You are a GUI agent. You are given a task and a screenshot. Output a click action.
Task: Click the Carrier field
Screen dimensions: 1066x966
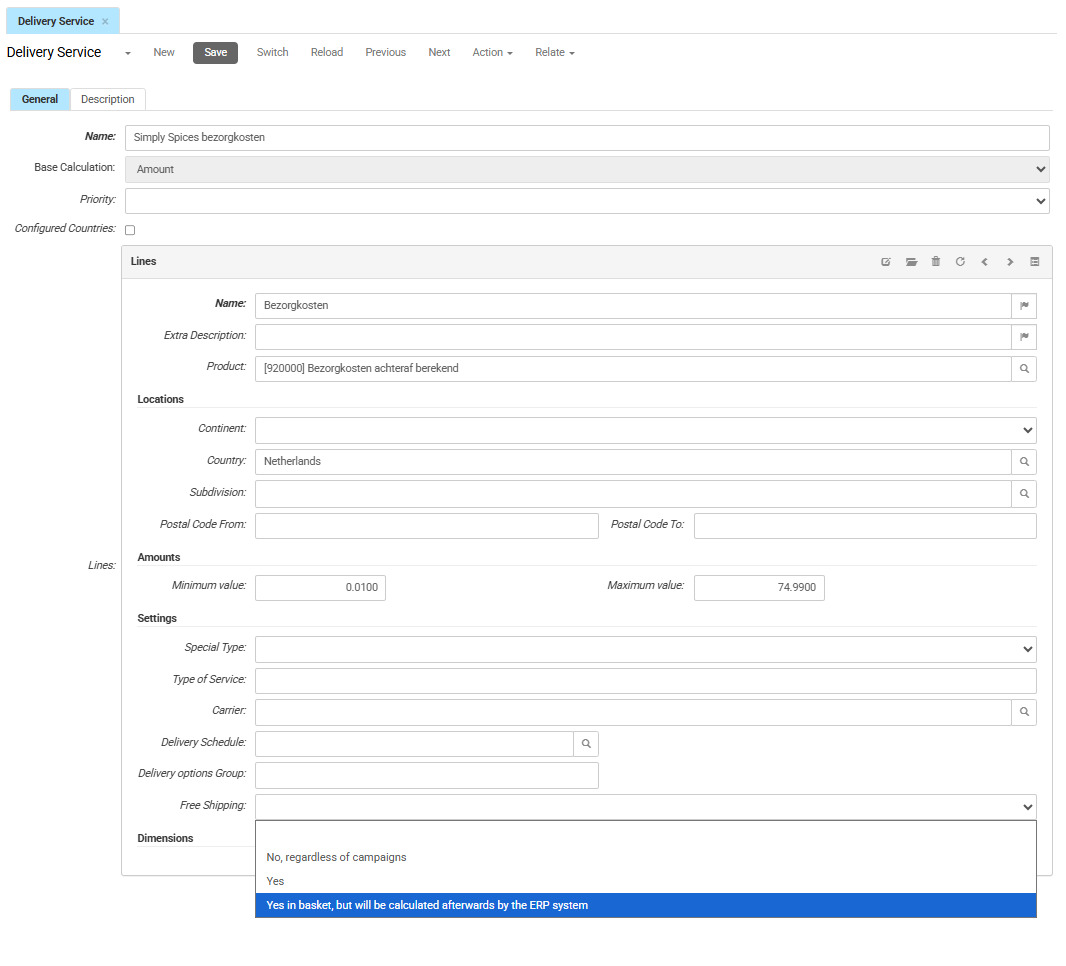[633, 712]
